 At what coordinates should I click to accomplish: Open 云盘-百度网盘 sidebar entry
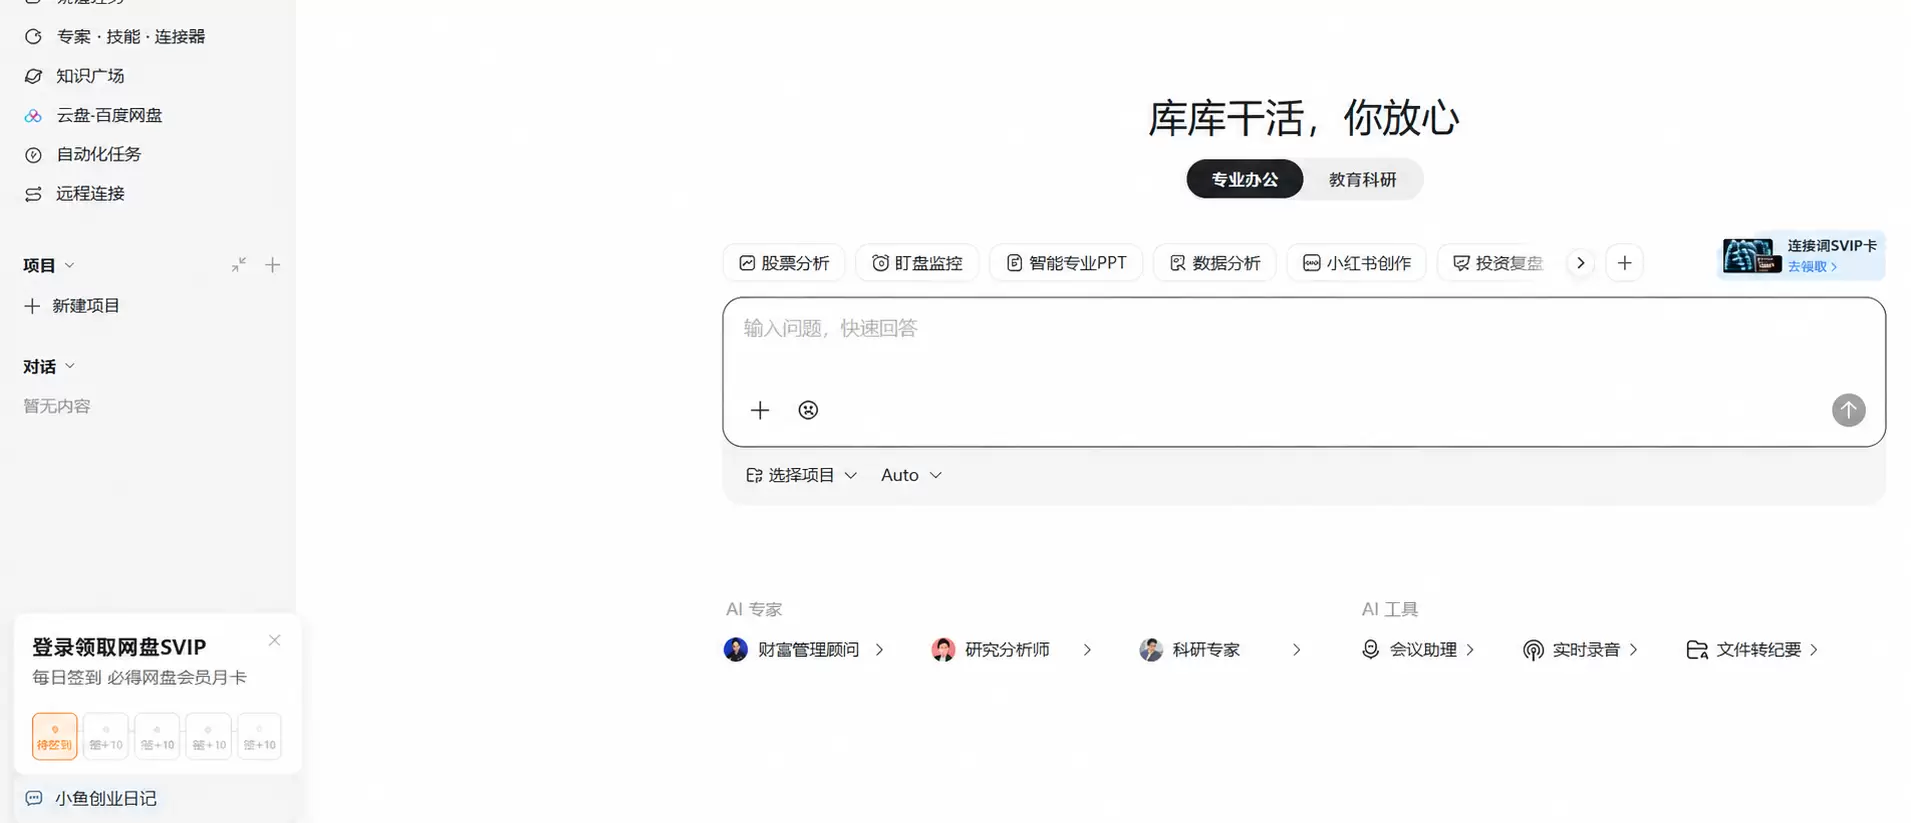tap(94, 115)
